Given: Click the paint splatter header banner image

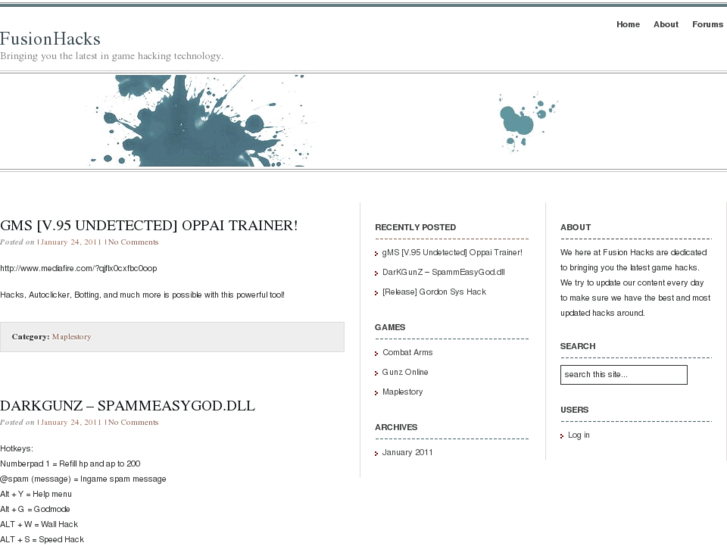Looking at the screenshot, I should 364,121.
